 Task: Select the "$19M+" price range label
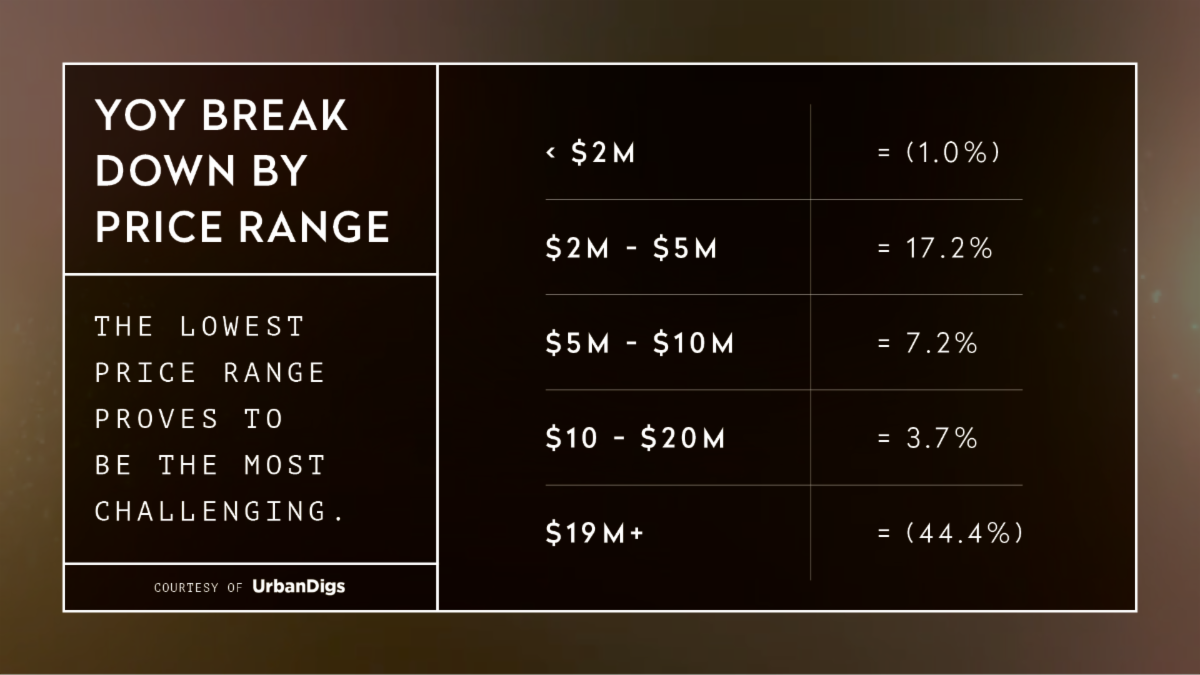pyautogui.click(x=595, y=534)
